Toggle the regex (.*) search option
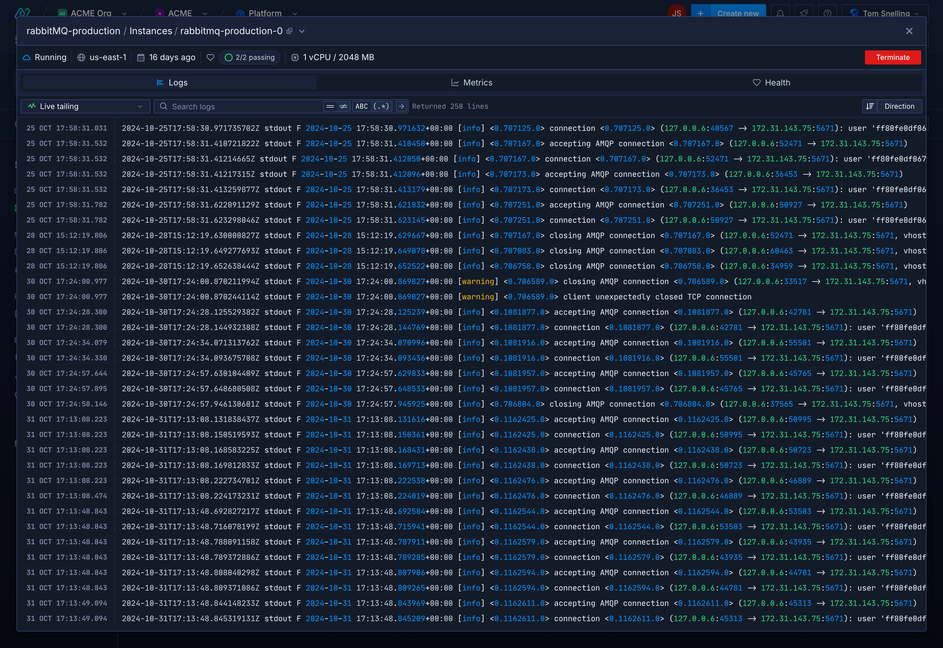 382,106
